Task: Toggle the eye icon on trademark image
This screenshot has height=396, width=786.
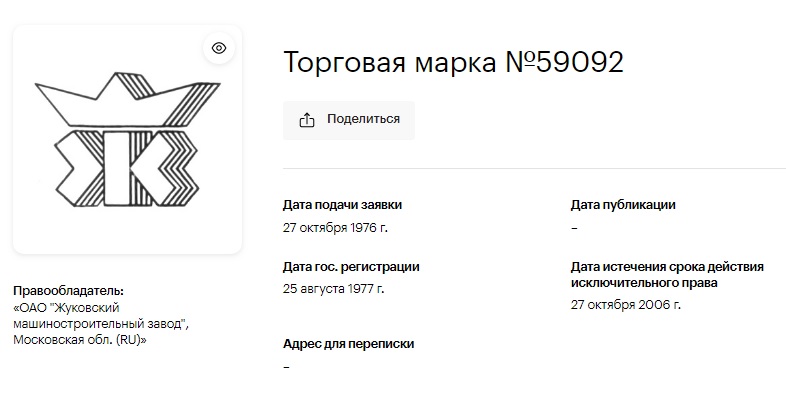Action: coord(219,48)
